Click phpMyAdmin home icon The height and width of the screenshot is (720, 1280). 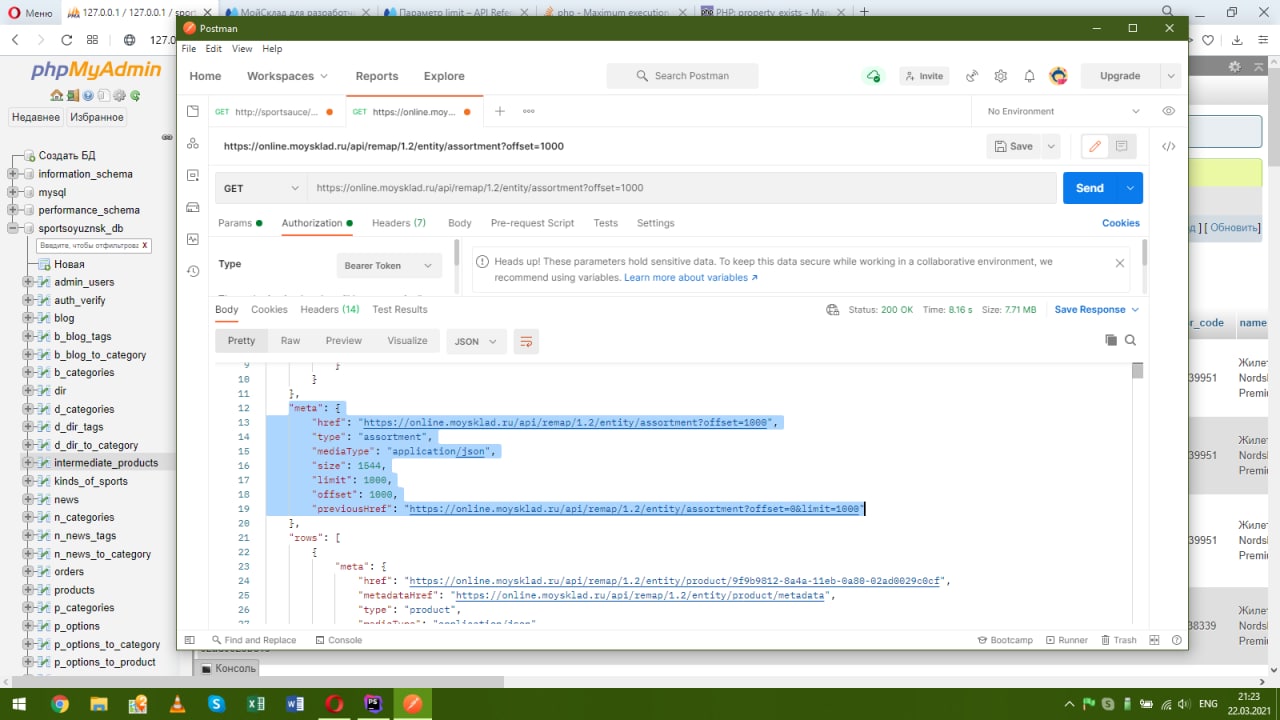[57, 96]
